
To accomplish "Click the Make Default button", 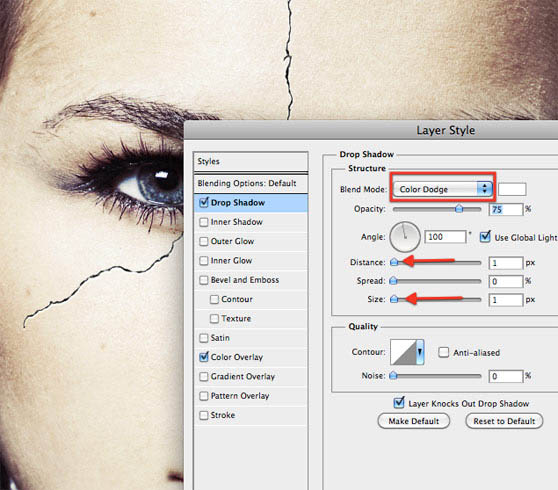I will click(414, 421).
